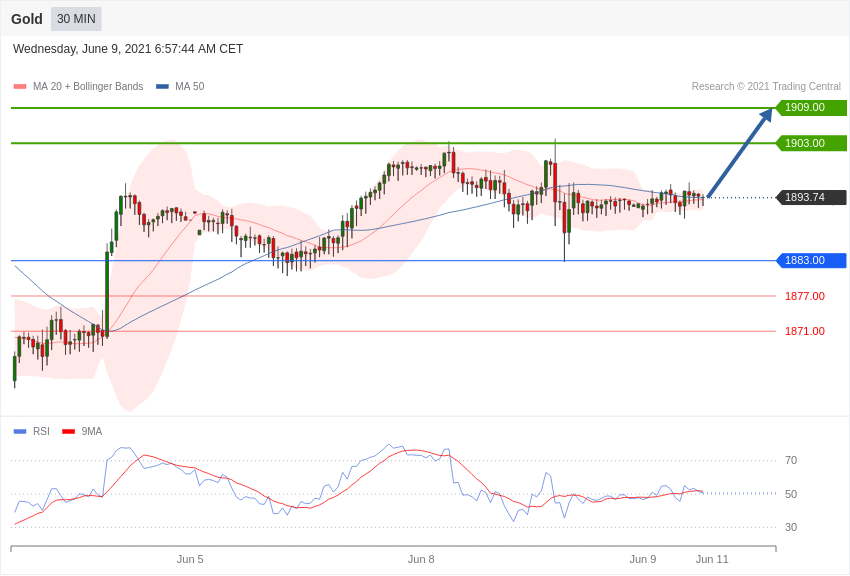The width and height of the screenshot is (850, 576).
Task: Click the 30 MIN timeframe badge
Action: coord(76,19)
